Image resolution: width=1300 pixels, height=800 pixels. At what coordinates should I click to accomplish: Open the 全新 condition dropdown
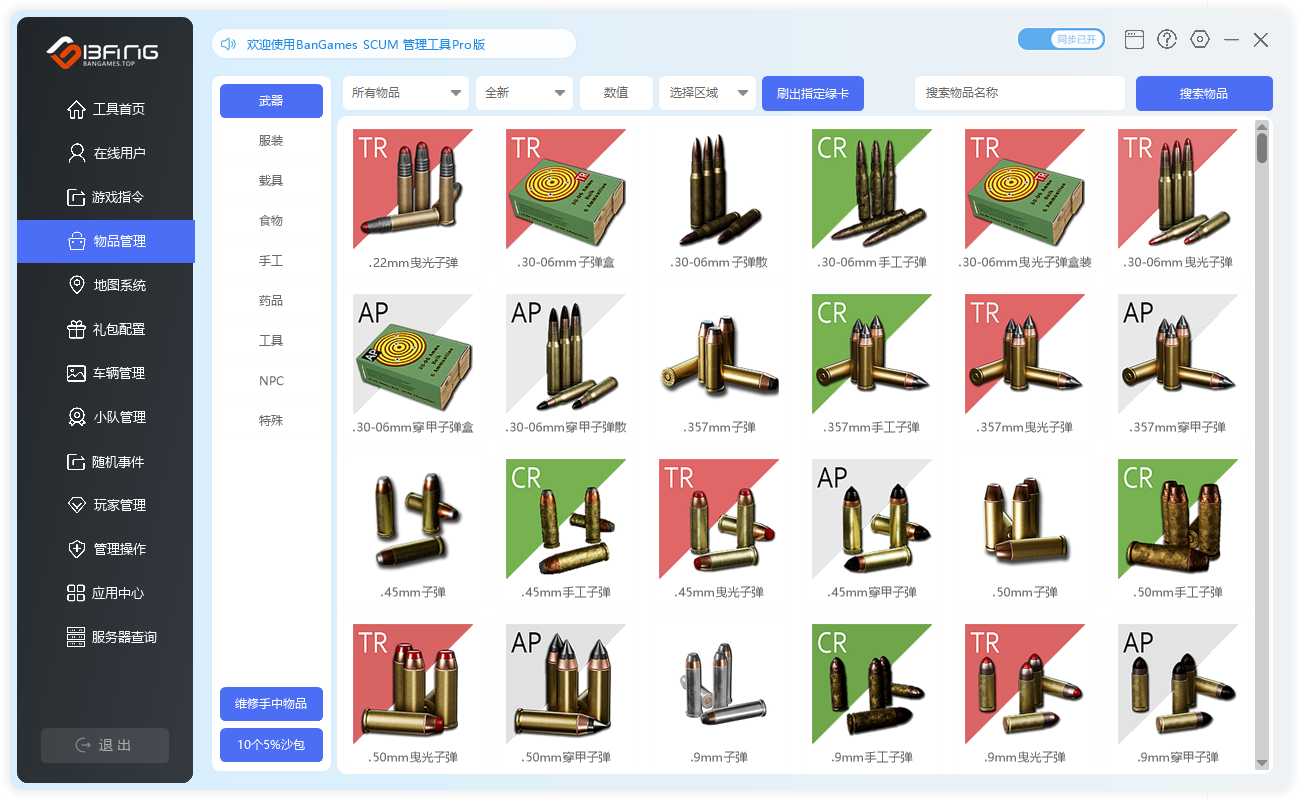[524, 93]
